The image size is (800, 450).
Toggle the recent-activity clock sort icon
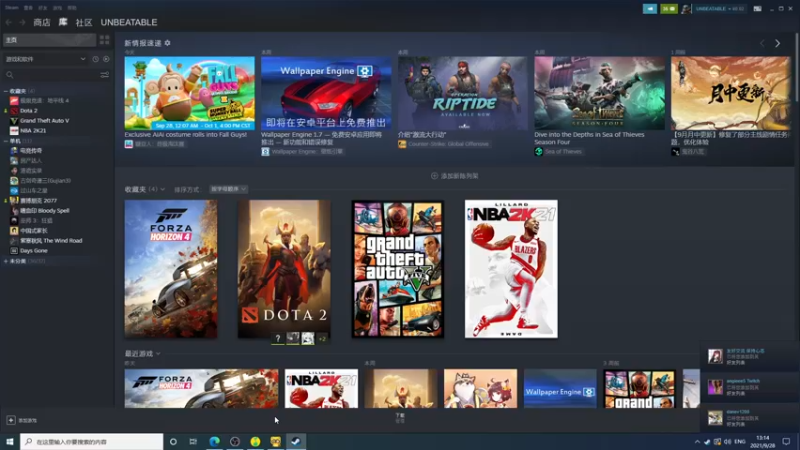pyautogui.click(x=95, y=59)
